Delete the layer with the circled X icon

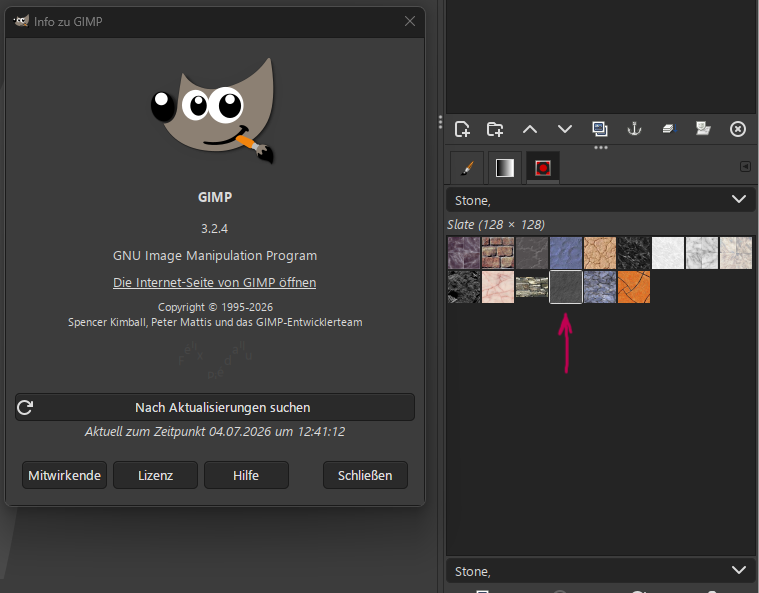[x=738, y=129]
